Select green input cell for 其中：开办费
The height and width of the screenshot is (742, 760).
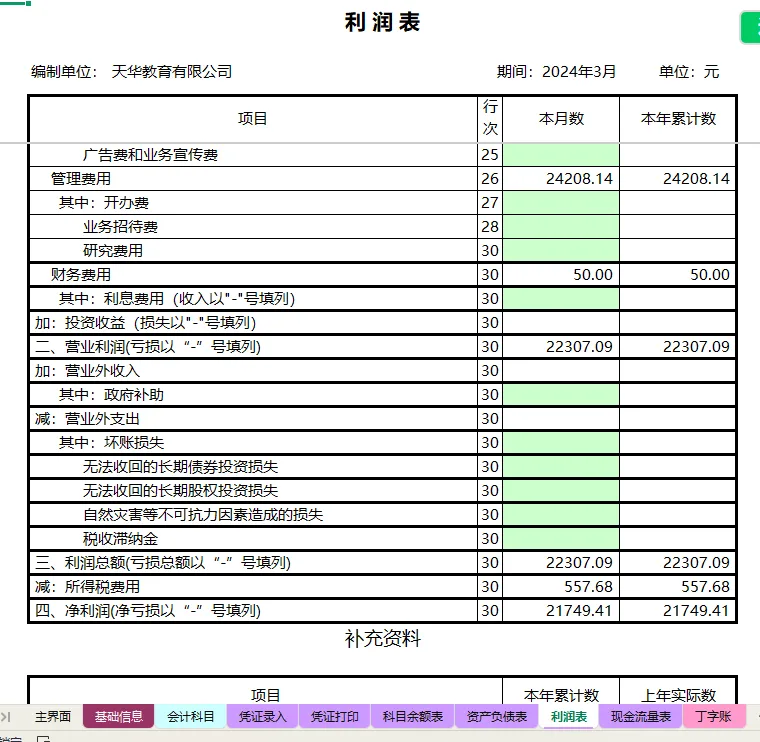coord(561,203)
